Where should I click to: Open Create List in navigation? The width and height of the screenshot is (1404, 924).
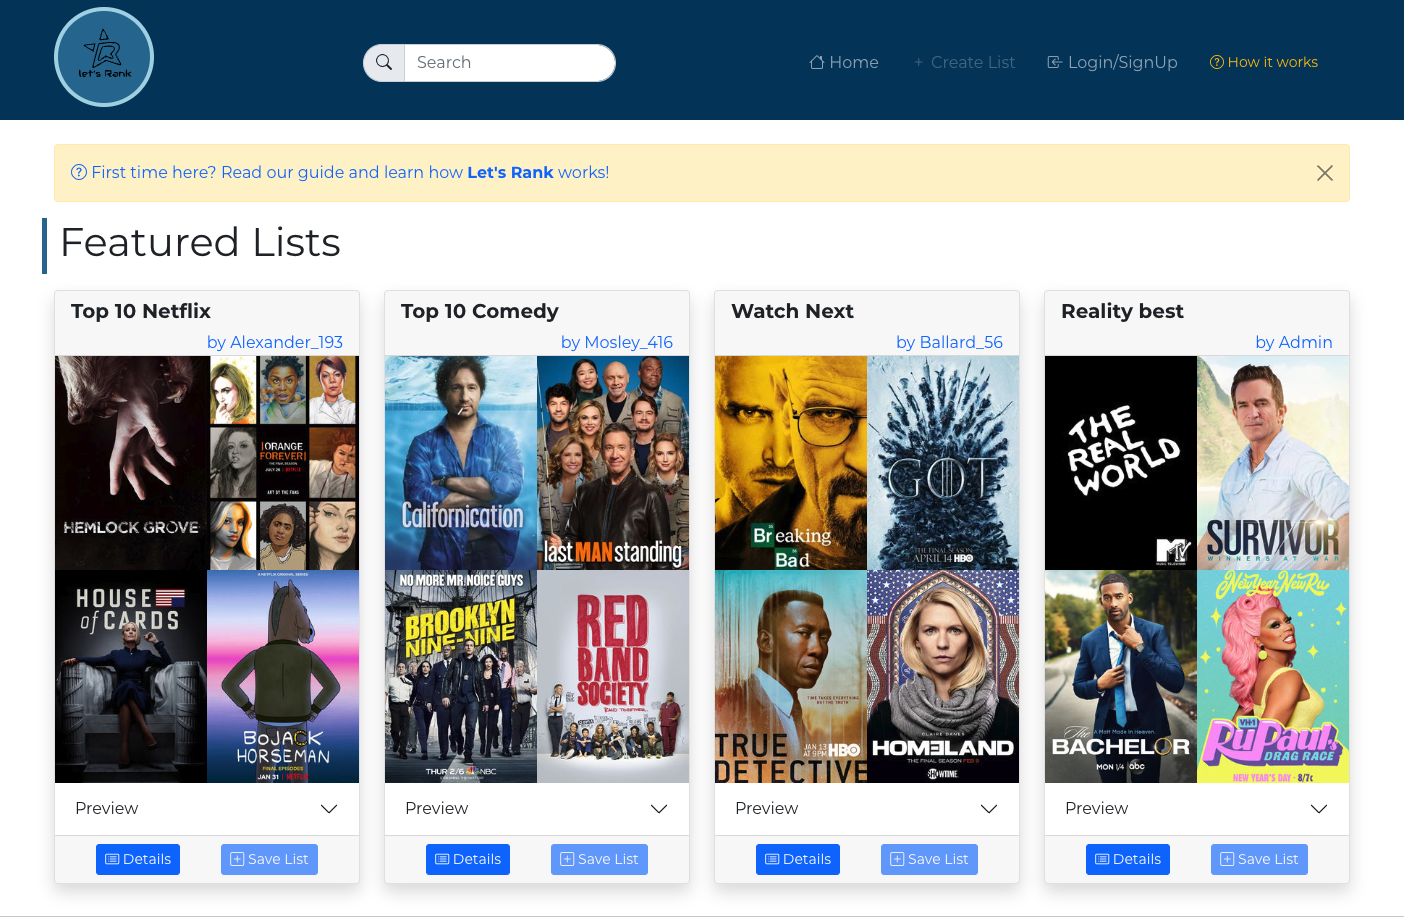click(x=964, y=62)
